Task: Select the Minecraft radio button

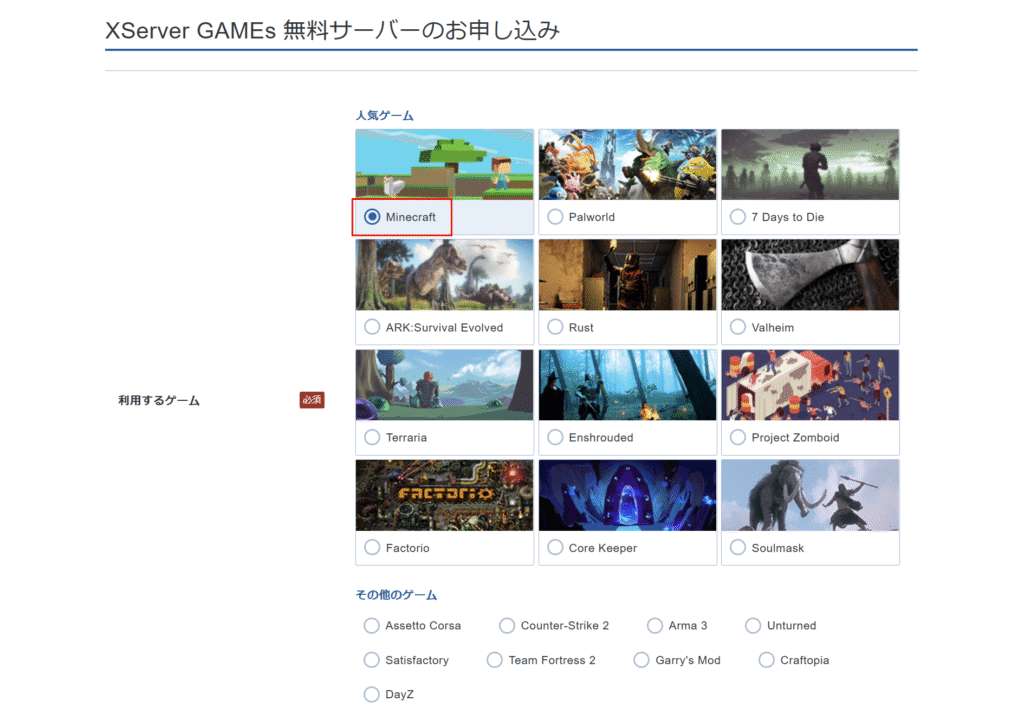Action: pos(372,217)
